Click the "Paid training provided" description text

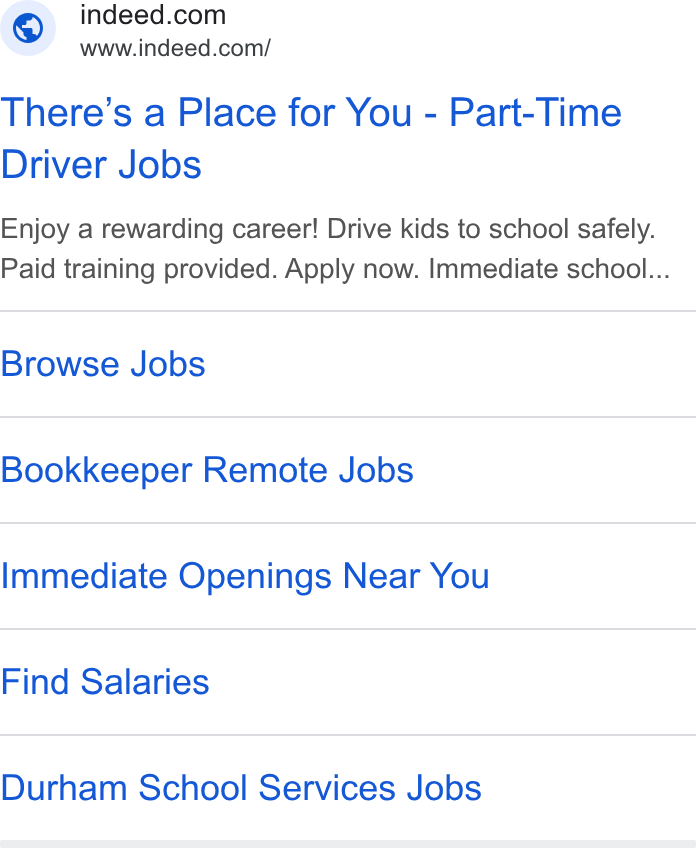[139, 269]
